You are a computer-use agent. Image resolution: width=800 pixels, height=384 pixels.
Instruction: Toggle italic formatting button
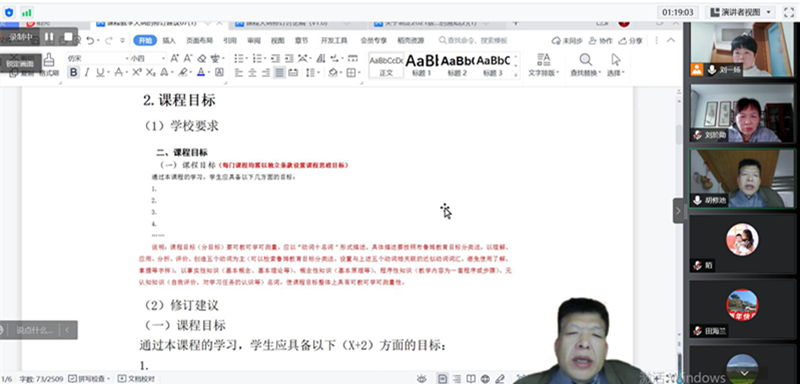coord(87,73)
